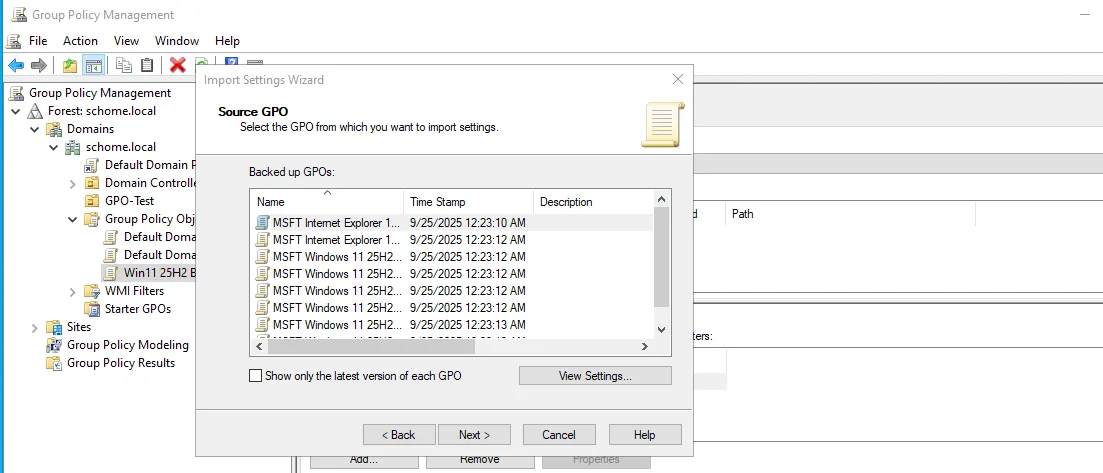
Task: Open the File menu
Action: pos(38,41)
